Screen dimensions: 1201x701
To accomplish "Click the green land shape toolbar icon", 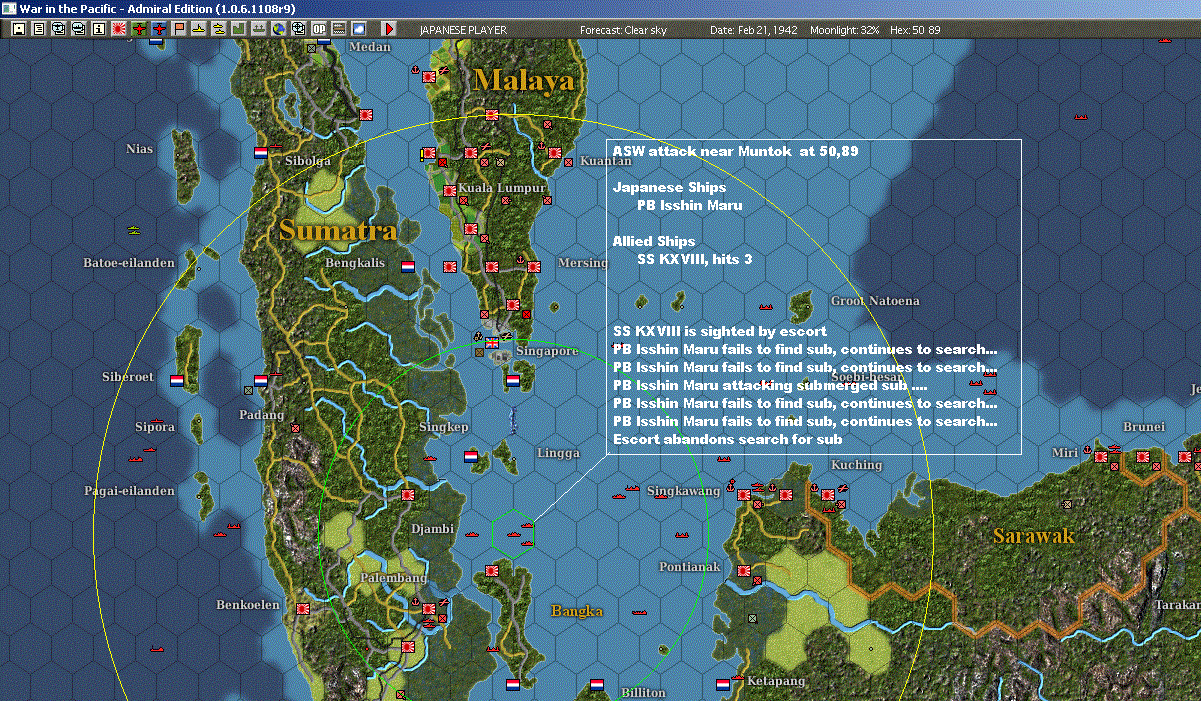I will (239, 29).
